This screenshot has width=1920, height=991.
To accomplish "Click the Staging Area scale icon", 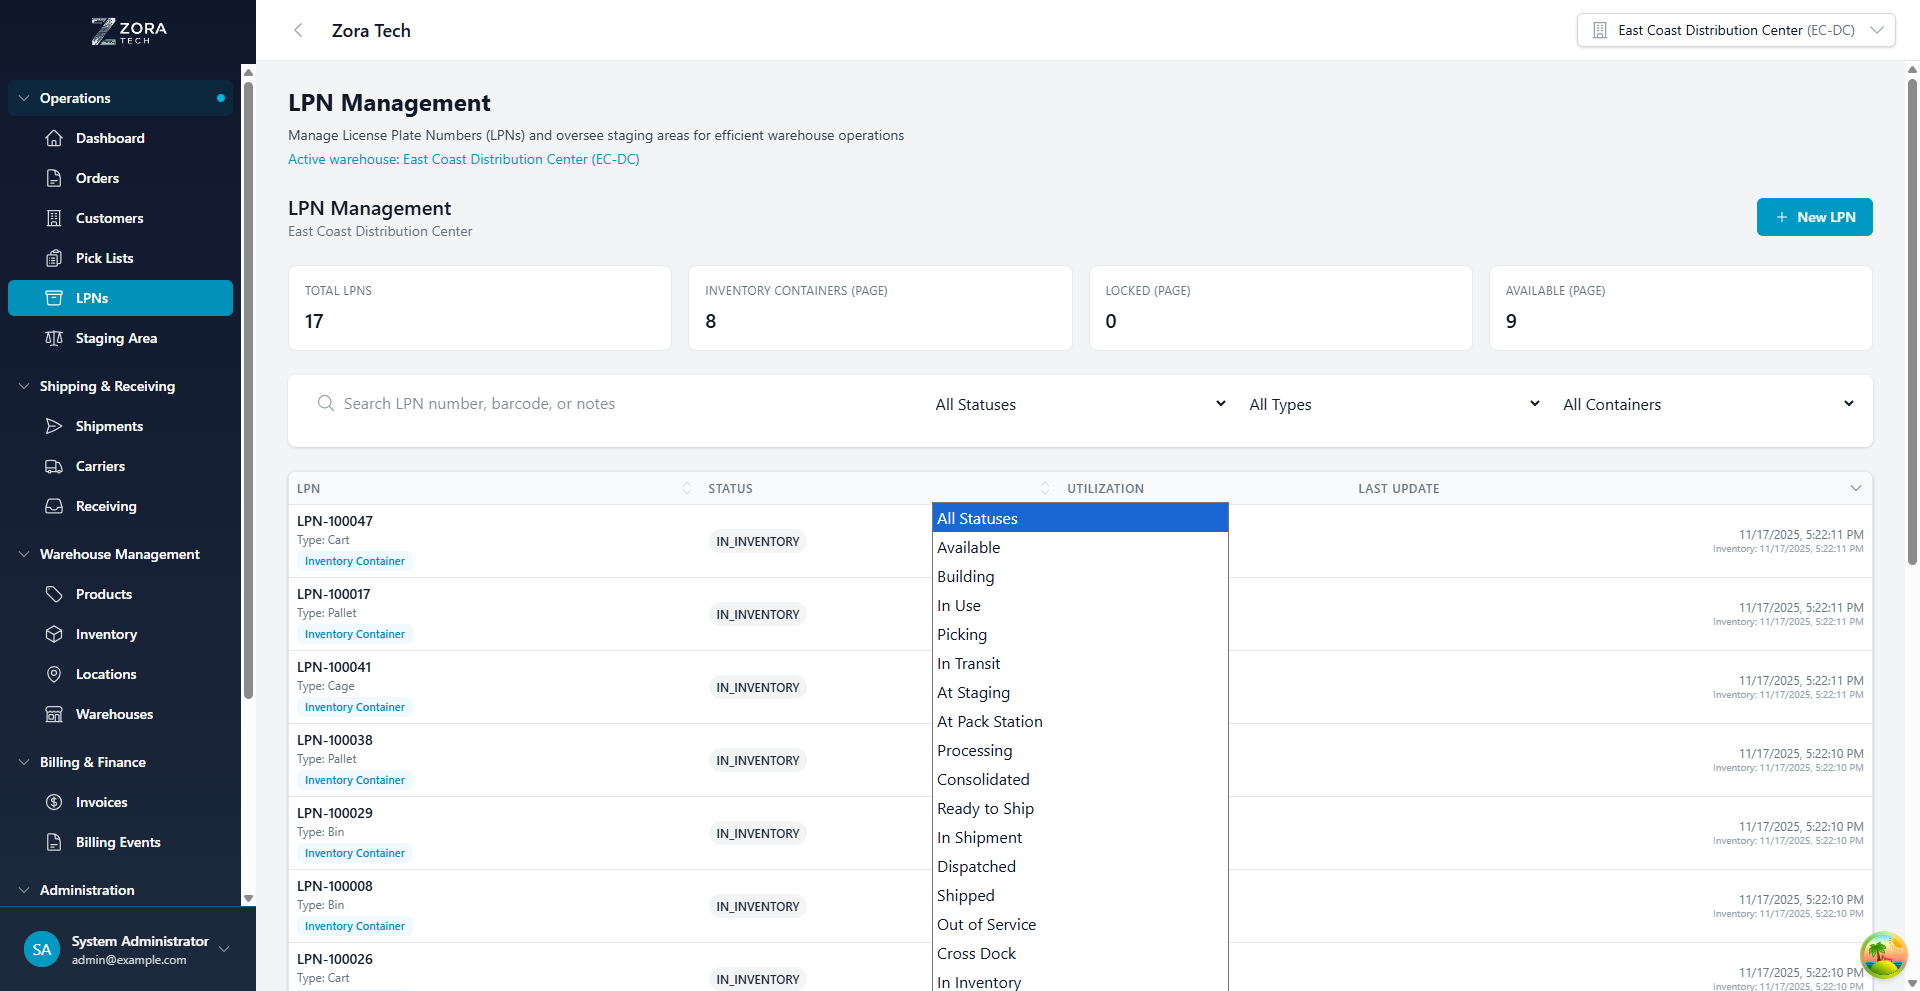I will (x=55, y=338).
